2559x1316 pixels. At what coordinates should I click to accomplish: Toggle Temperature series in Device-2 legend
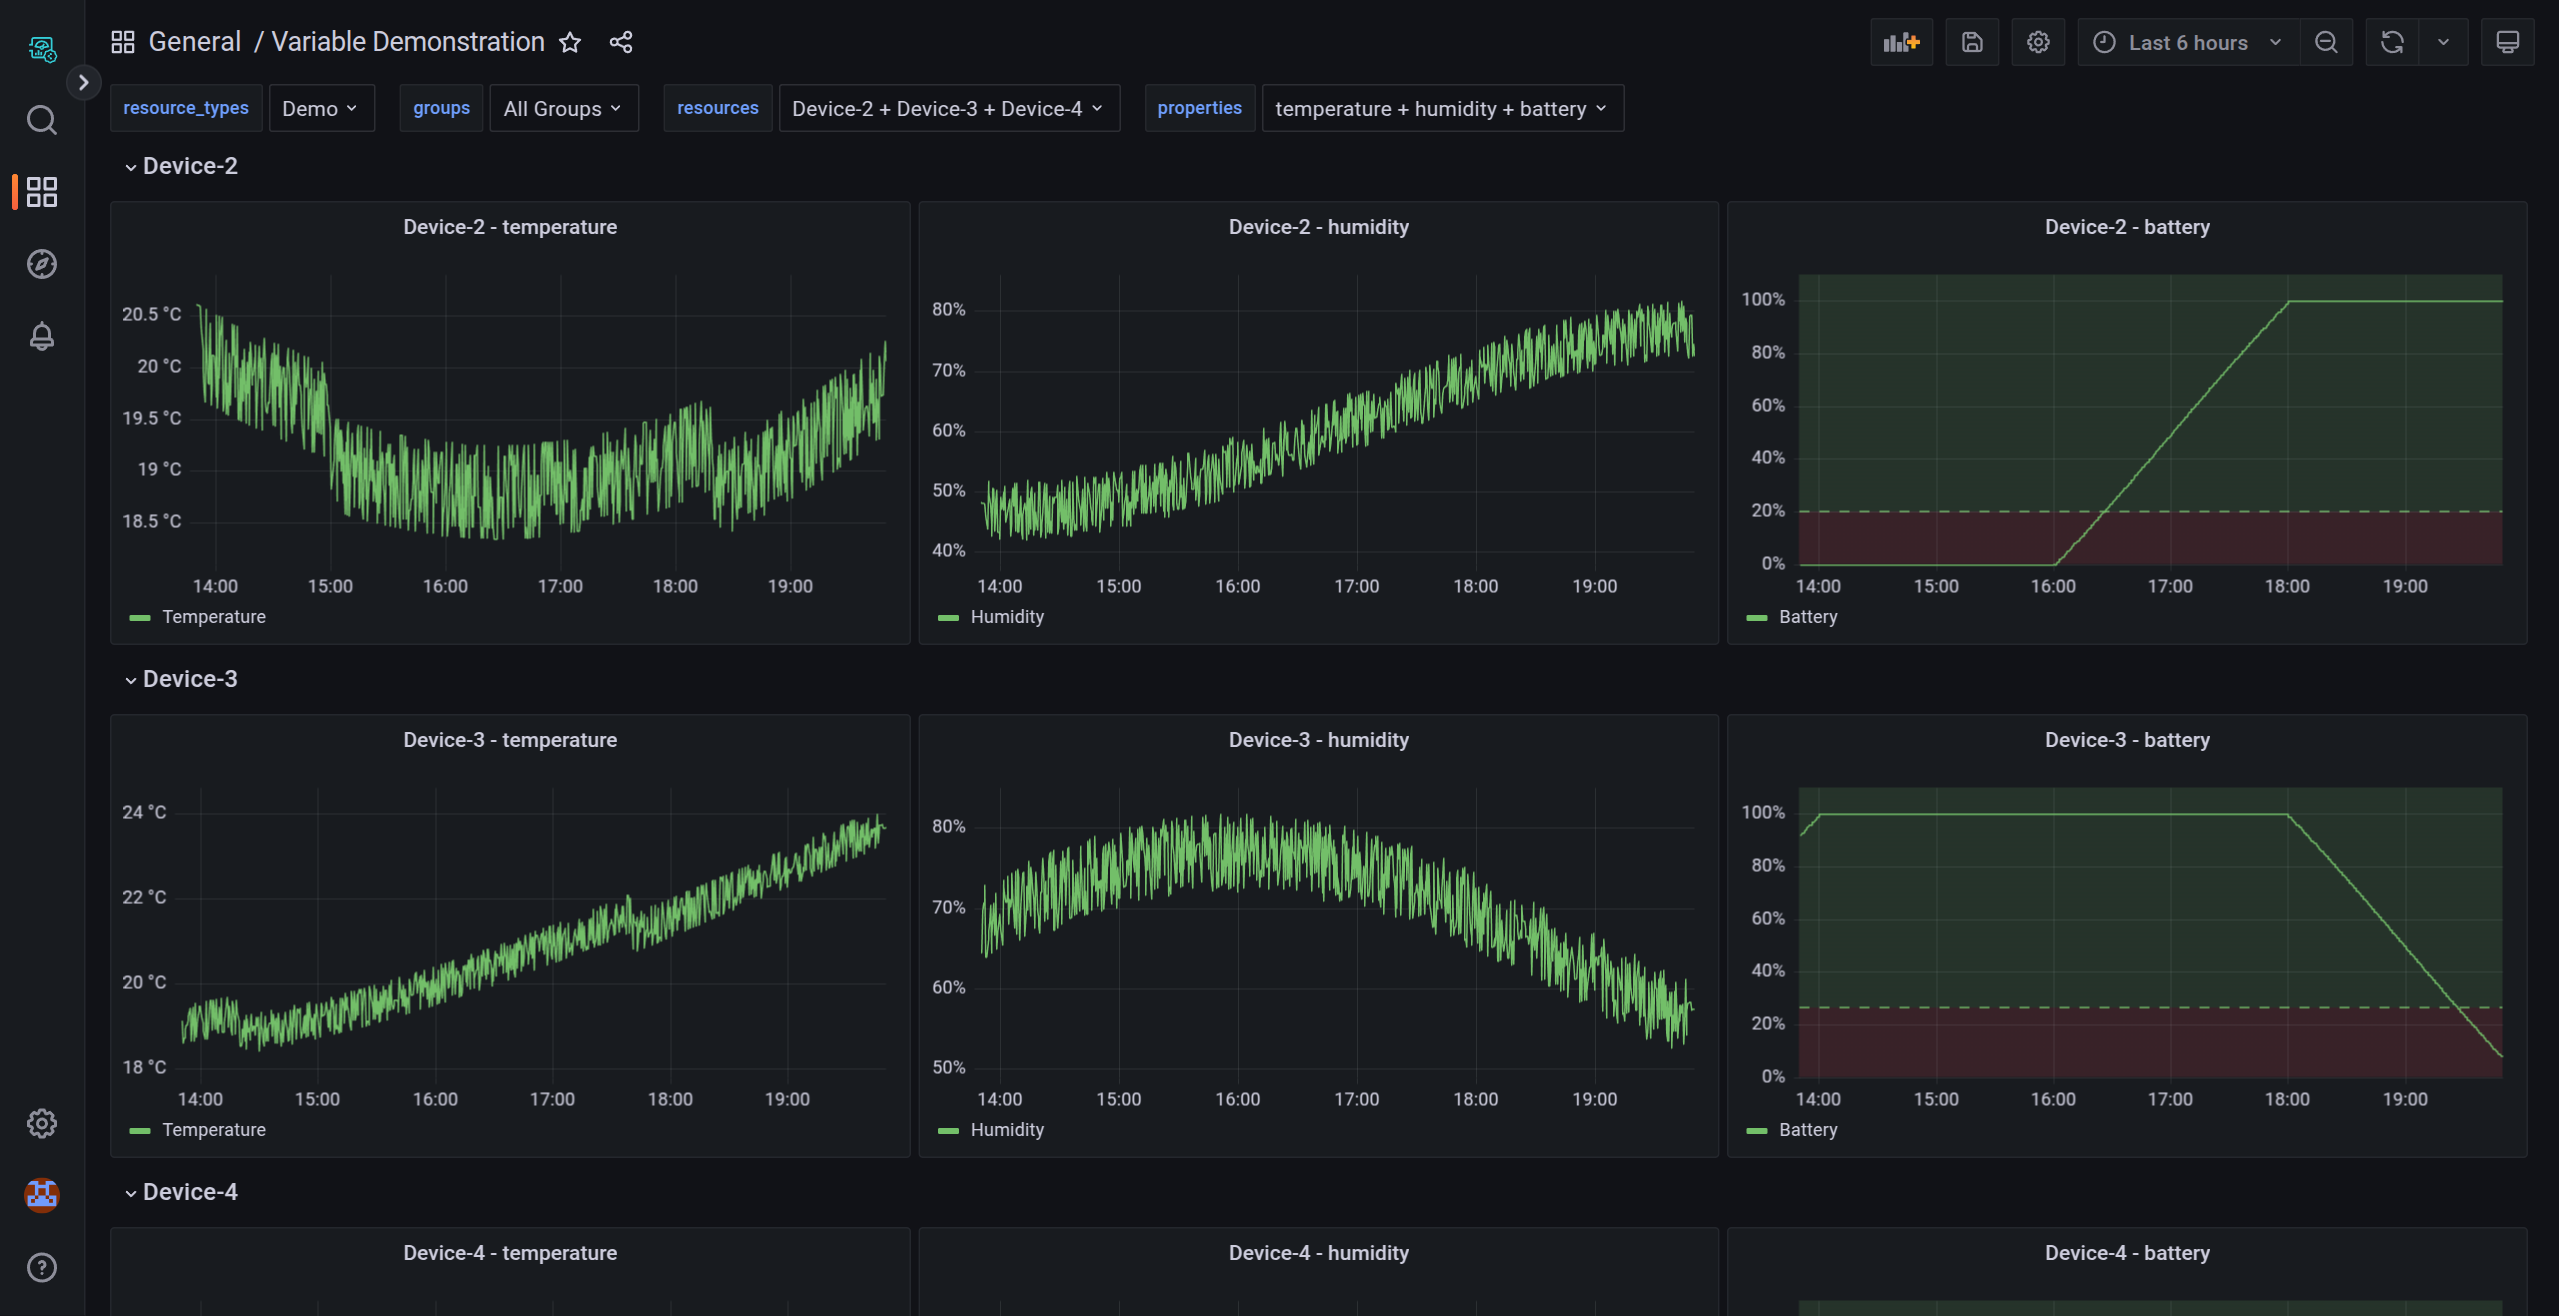click(x=213, y=617)
